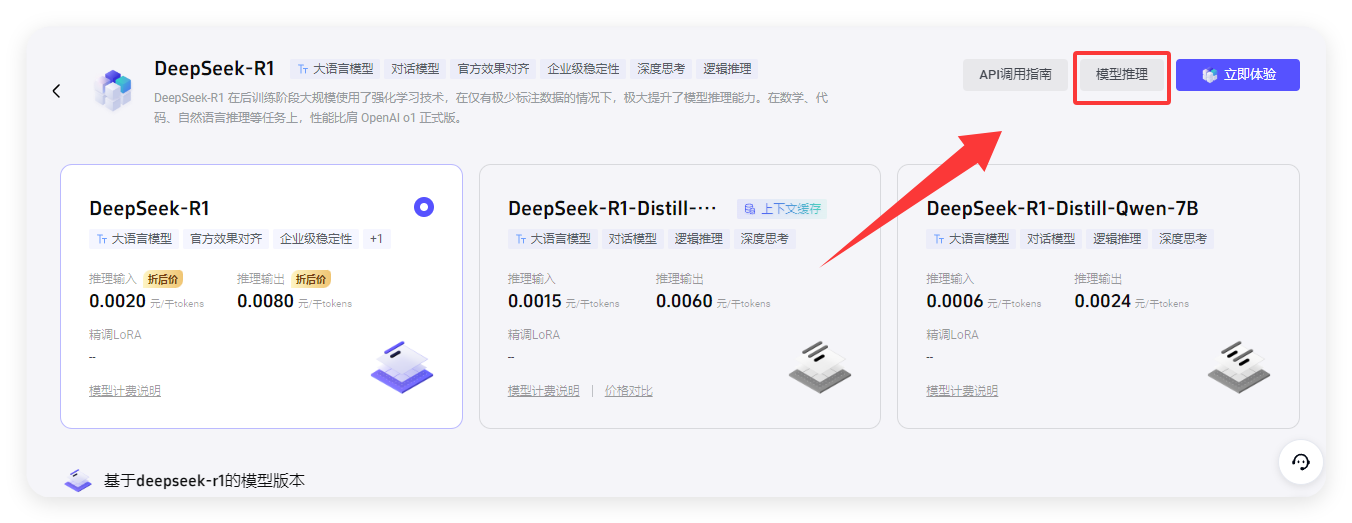Viewport: 1352px width, 523px height.
Task: Click the 模型推理 button
Action: click(1122, 75)
